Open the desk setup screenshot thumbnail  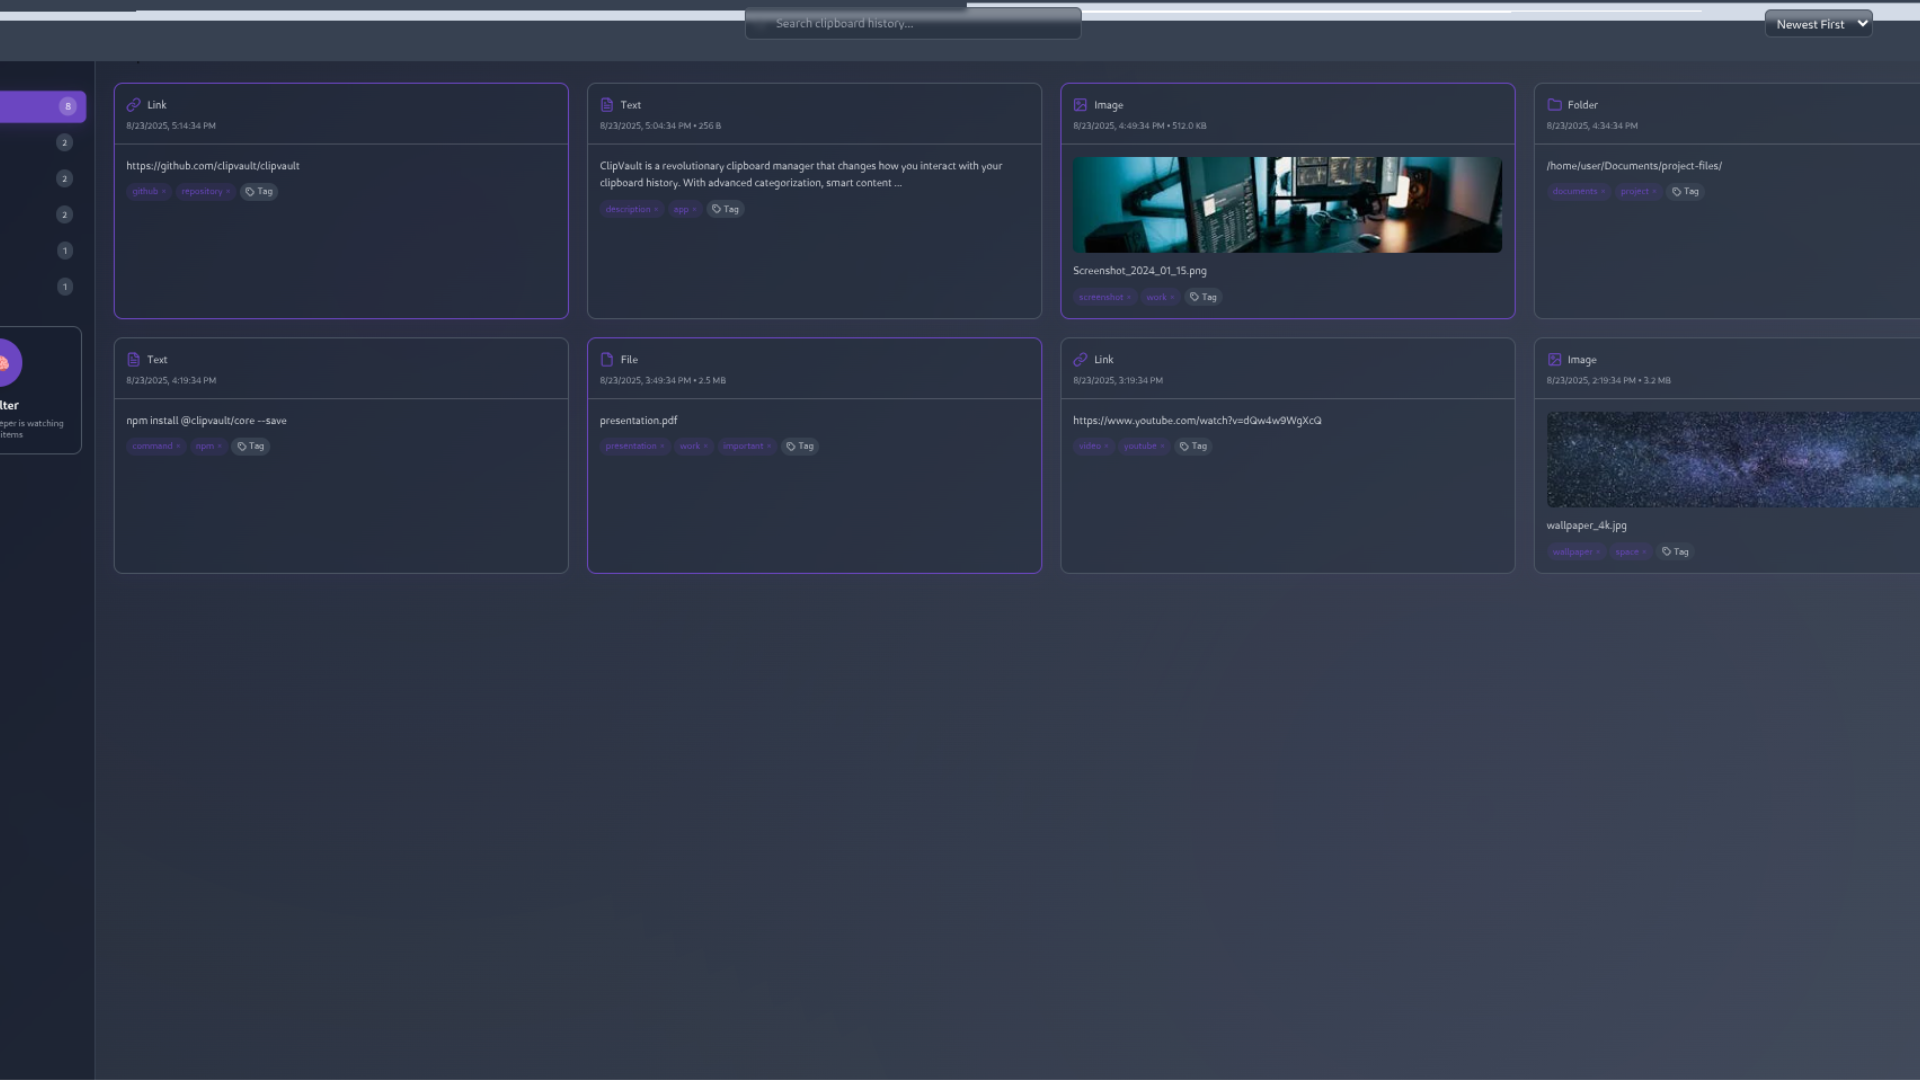1287,205
